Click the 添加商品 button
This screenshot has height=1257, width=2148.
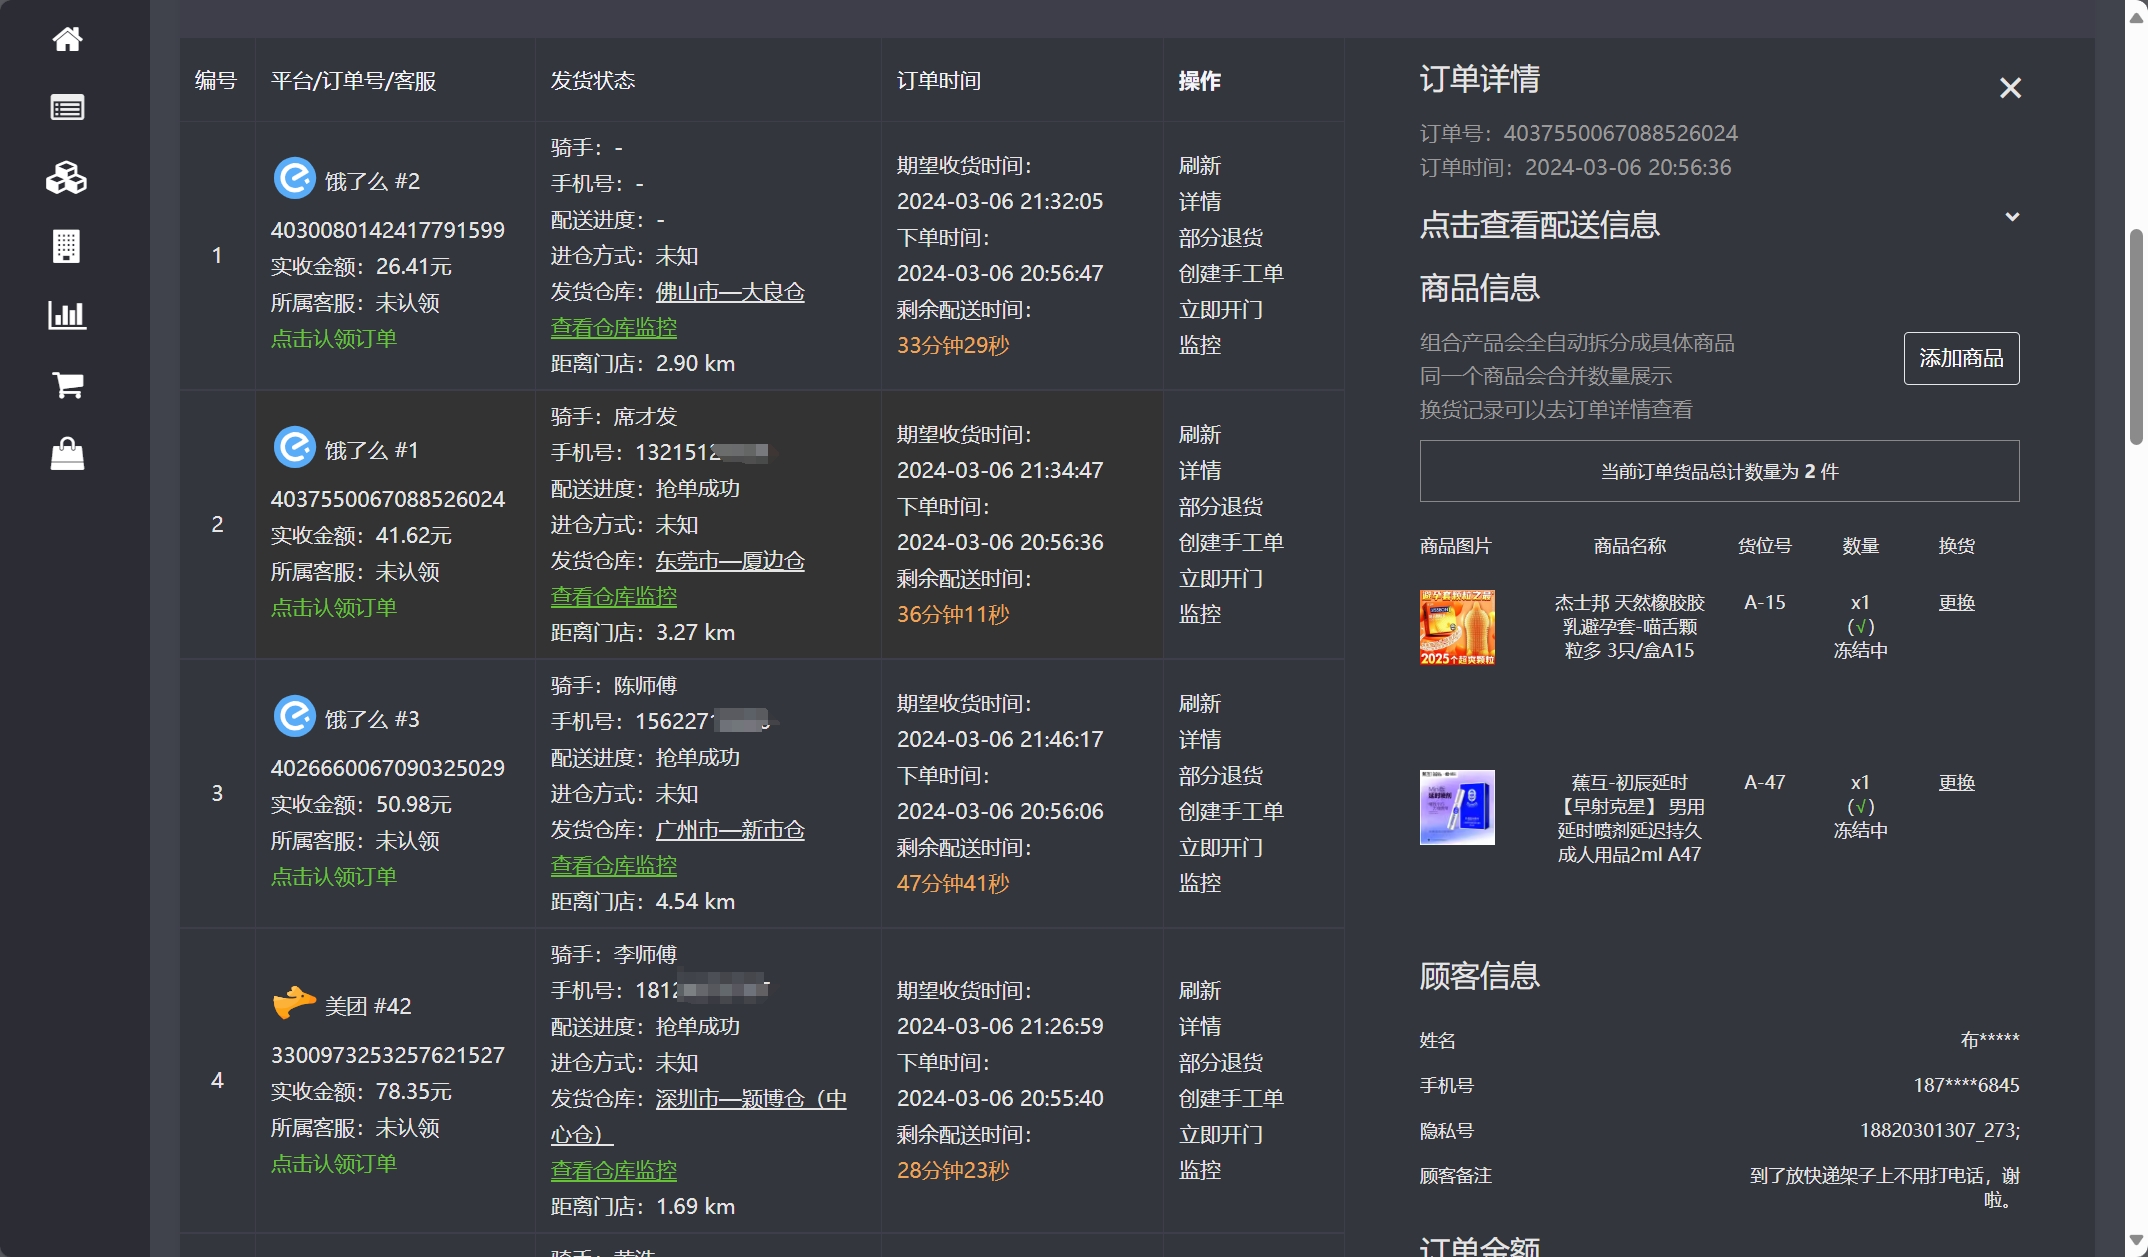[1961, 358]
